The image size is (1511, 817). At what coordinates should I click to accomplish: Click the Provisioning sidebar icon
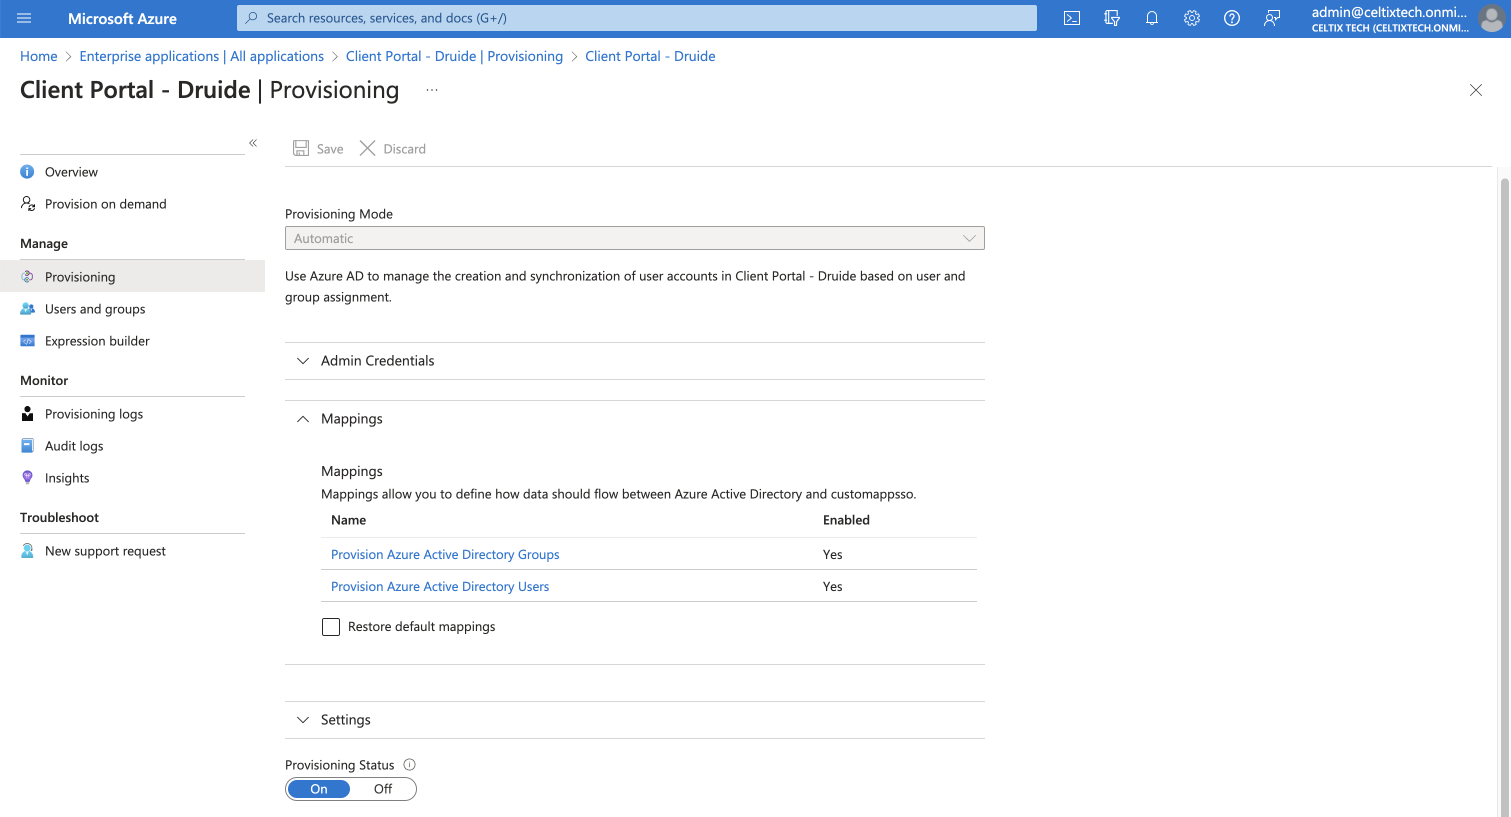click(x=28, y=277)
